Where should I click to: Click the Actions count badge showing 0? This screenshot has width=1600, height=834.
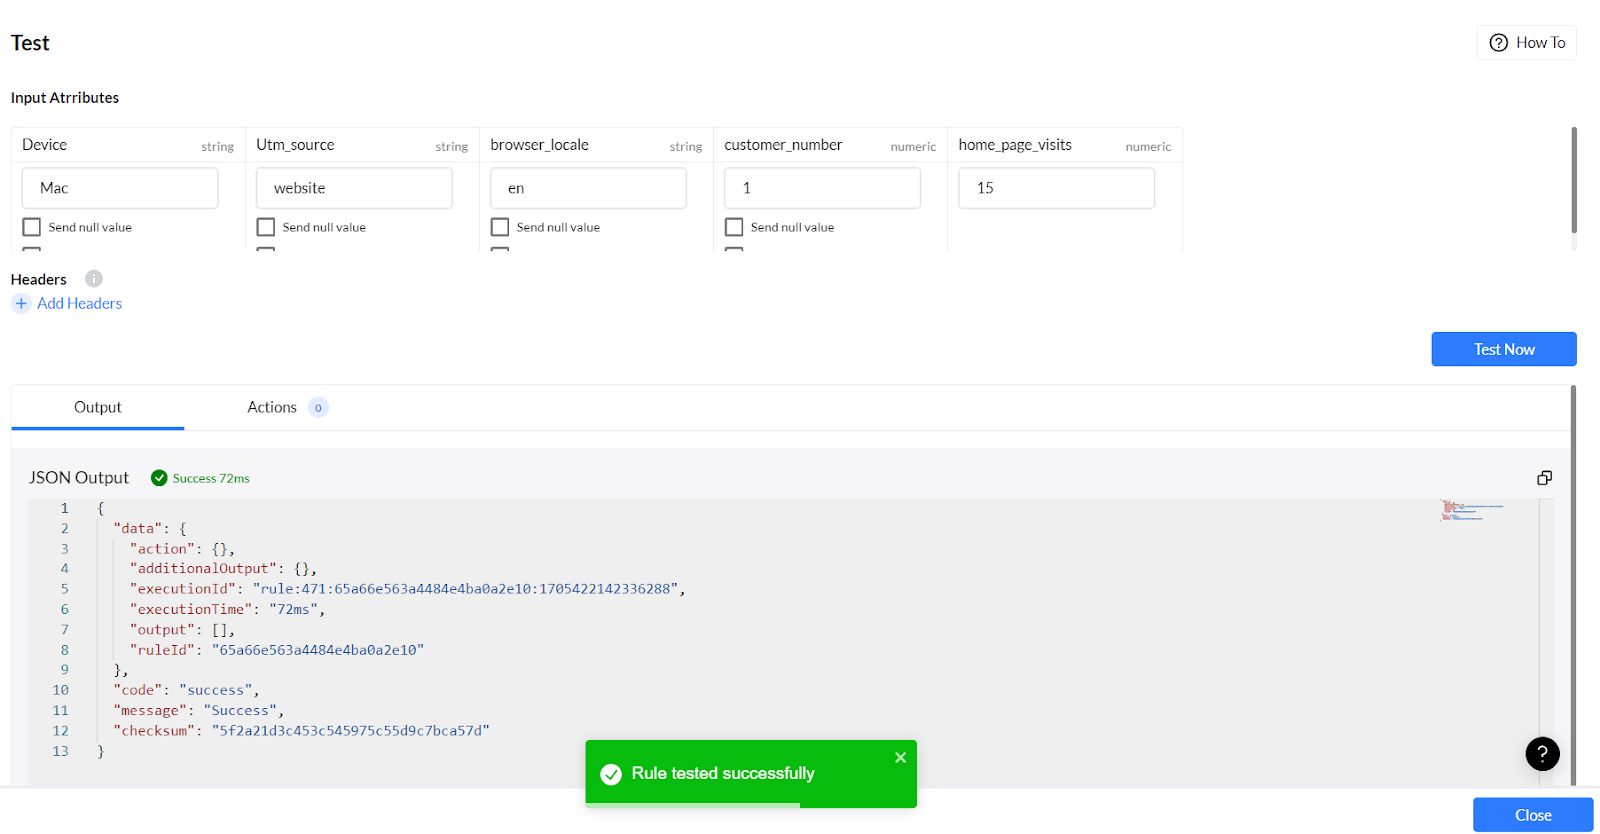[x=318, y=407]
